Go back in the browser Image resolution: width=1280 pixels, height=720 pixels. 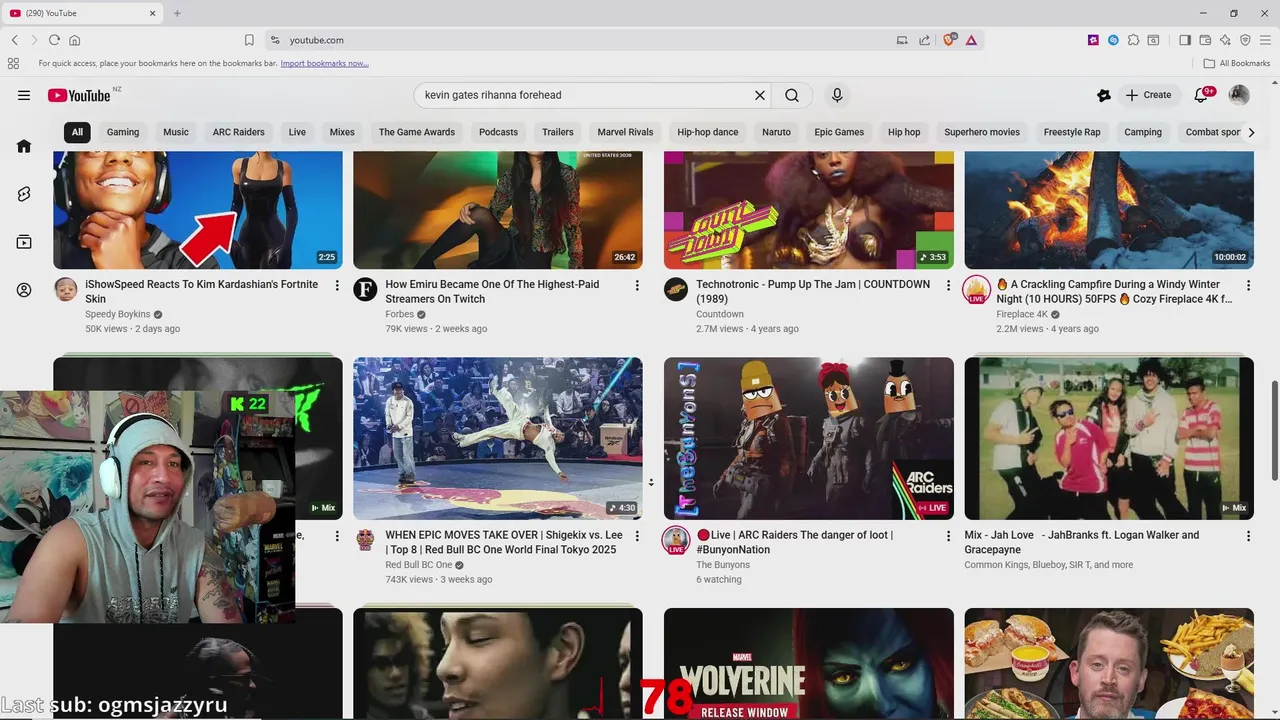15,40
